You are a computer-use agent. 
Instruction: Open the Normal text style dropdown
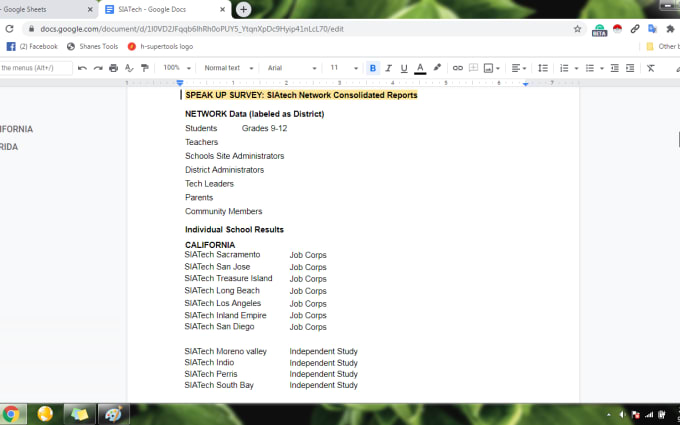(229, 68)
